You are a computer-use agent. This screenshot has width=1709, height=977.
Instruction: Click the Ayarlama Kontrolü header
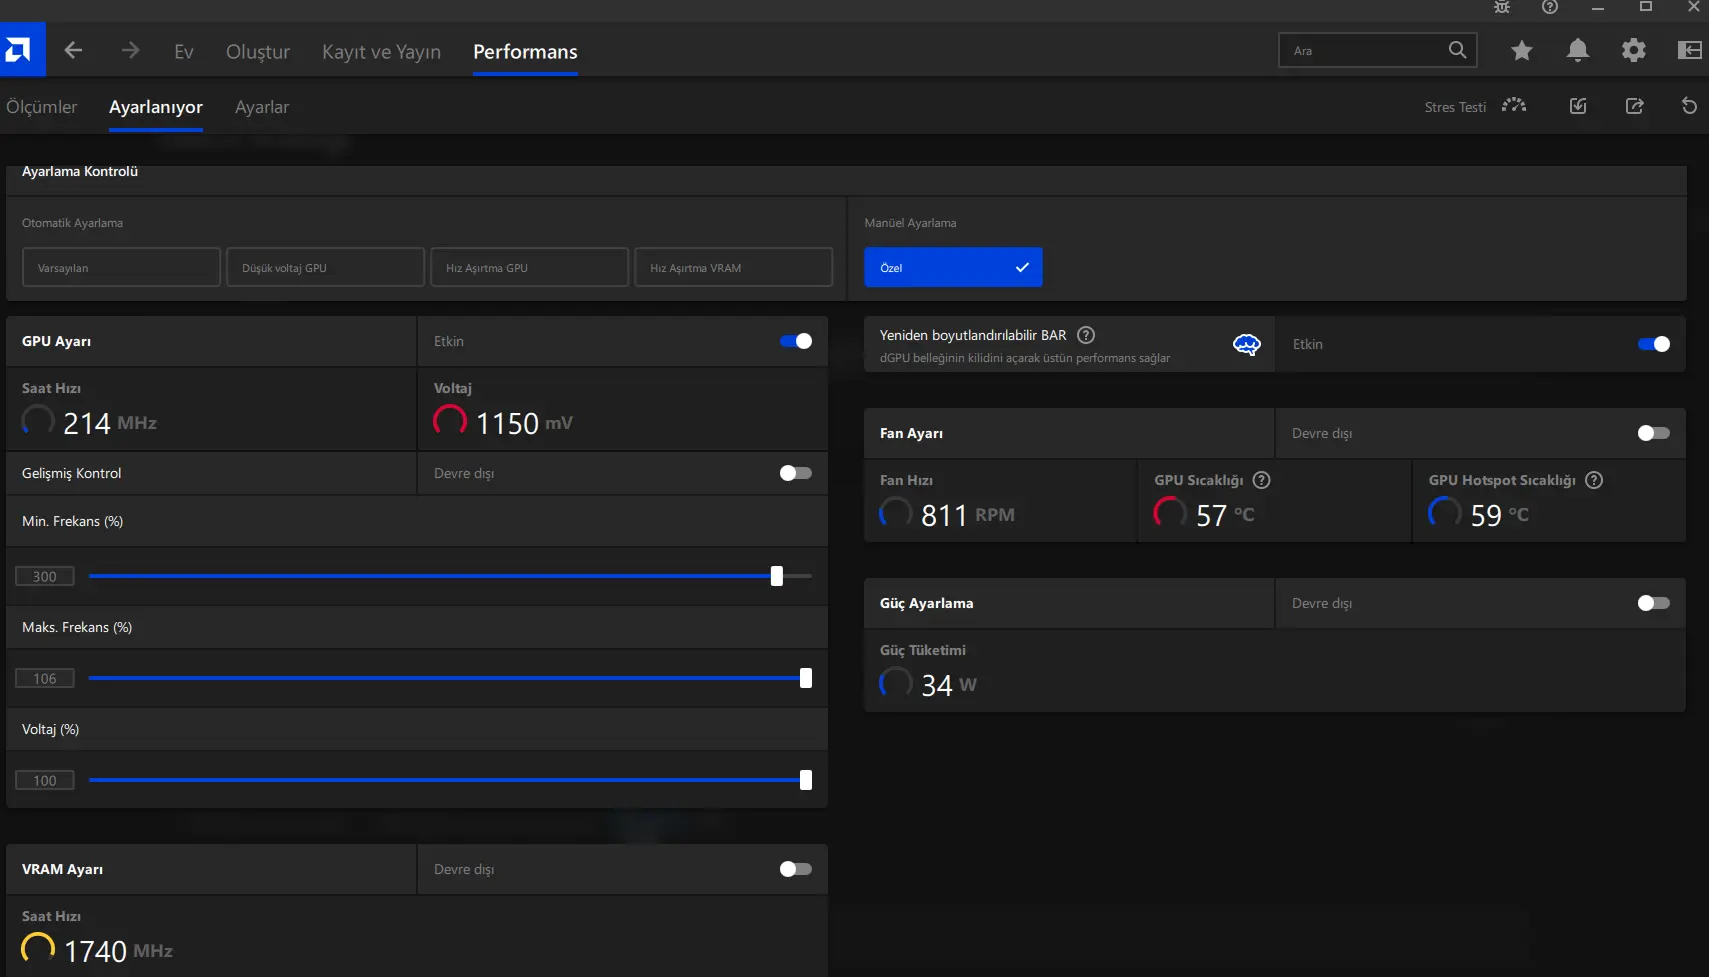tap(80, 171)
